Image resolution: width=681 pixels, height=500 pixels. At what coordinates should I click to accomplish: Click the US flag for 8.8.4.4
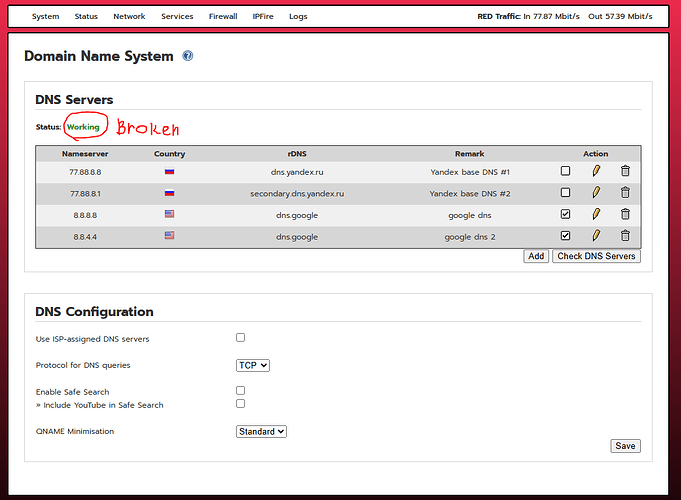169,235
